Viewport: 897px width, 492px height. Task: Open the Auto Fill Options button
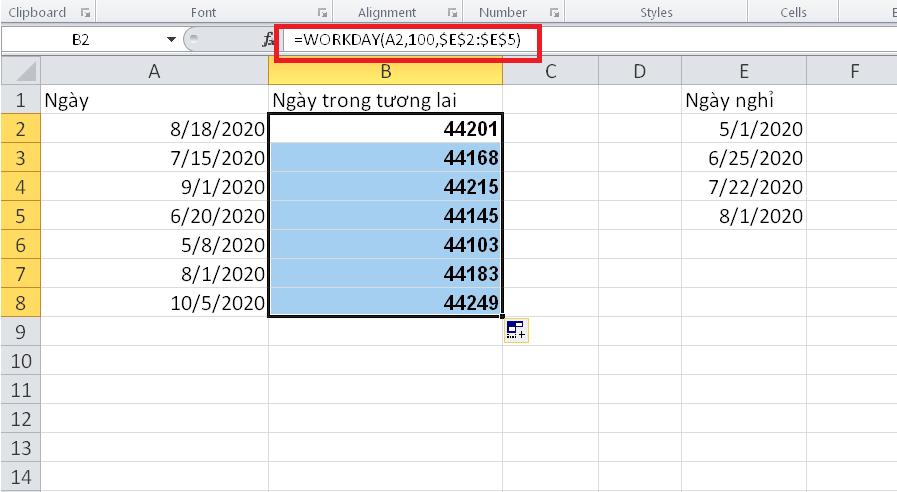516,330
